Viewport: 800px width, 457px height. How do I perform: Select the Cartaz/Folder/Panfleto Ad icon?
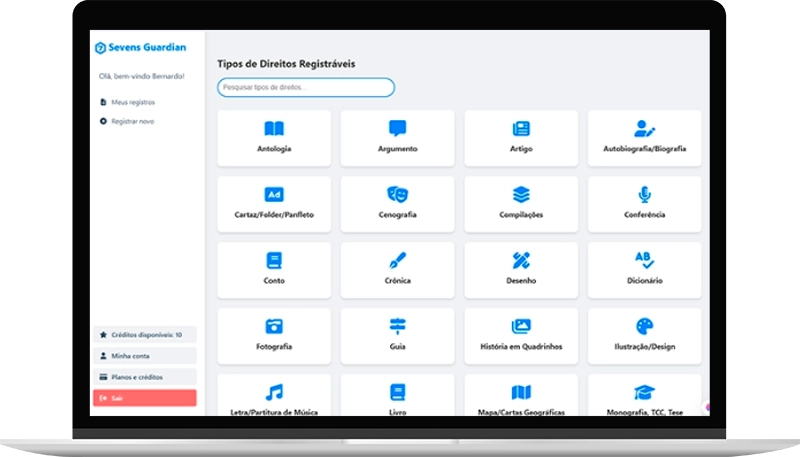pos(274,195)
